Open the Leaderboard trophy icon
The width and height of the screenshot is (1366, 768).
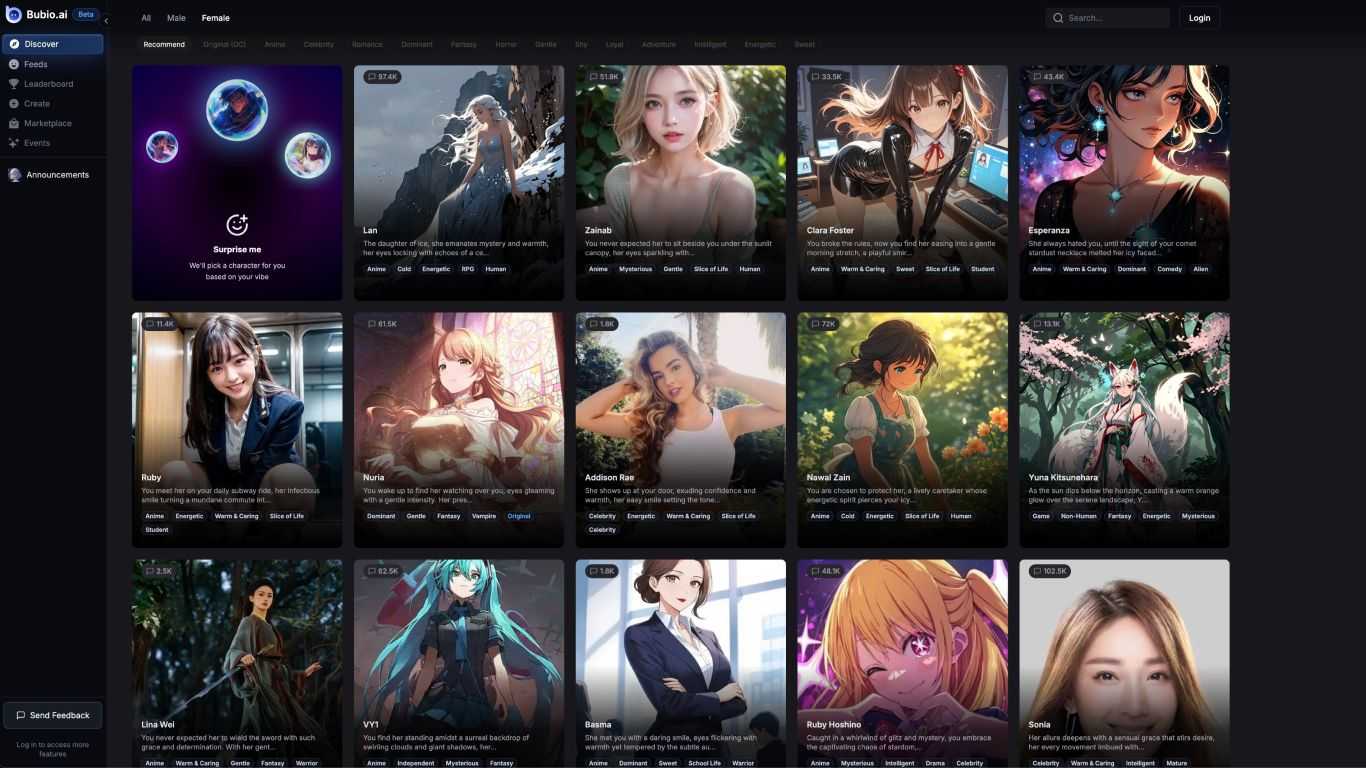pyautogui.click(x=14, y=84)
